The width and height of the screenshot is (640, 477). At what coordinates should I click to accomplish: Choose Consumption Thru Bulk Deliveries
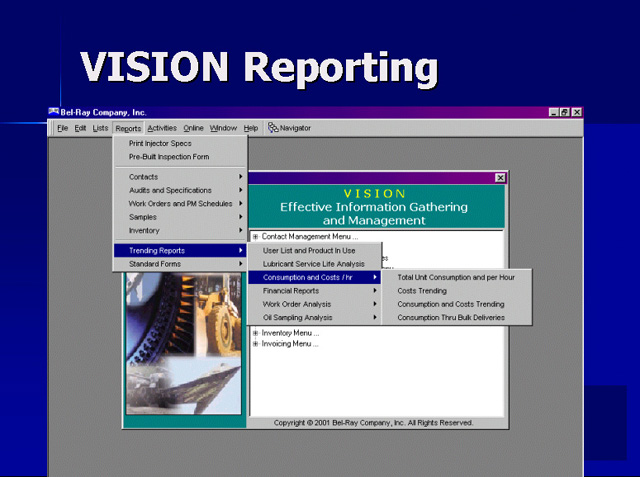(457, 317)
